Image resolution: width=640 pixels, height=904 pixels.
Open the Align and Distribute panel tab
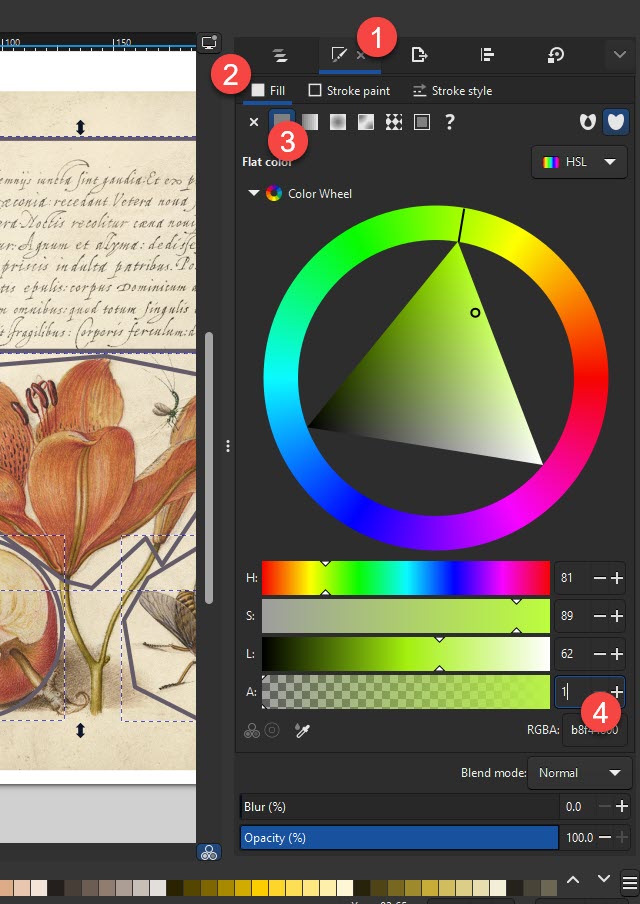[x=488, y=56]
